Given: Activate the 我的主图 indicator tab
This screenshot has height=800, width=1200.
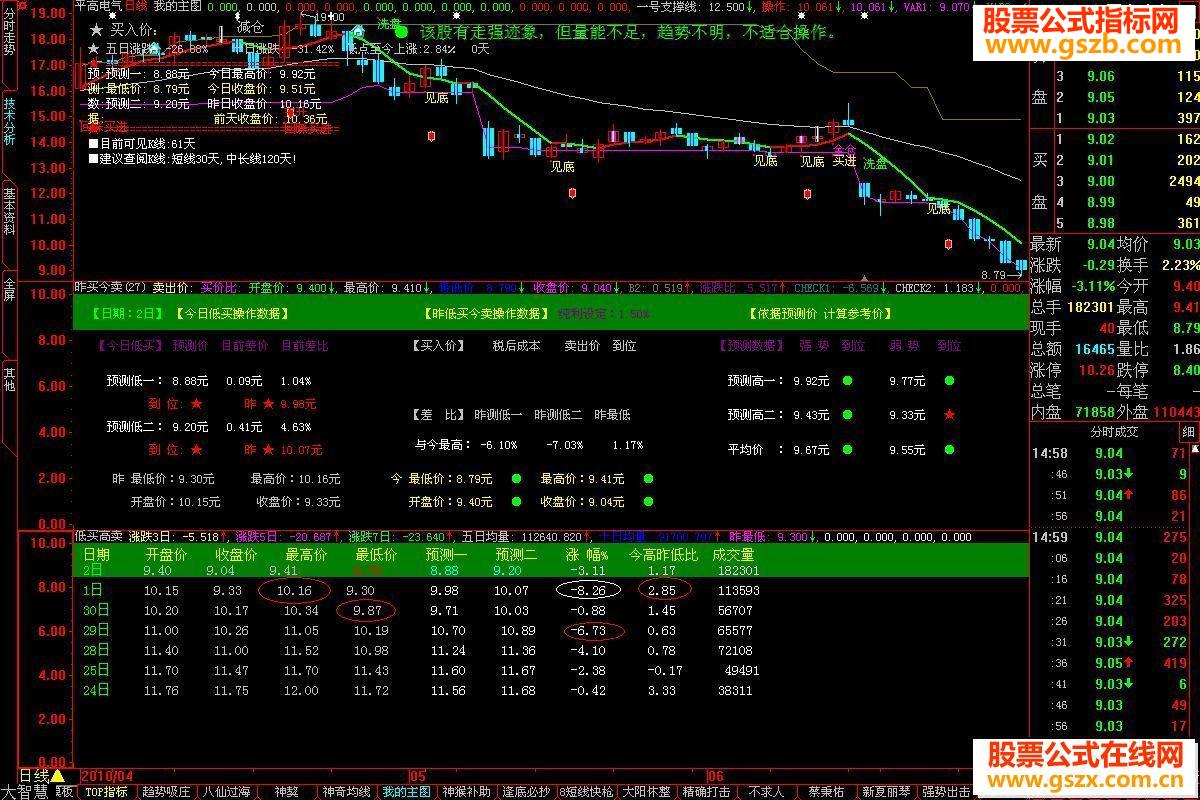Looking at the screenshot, I should coord(407,792).
